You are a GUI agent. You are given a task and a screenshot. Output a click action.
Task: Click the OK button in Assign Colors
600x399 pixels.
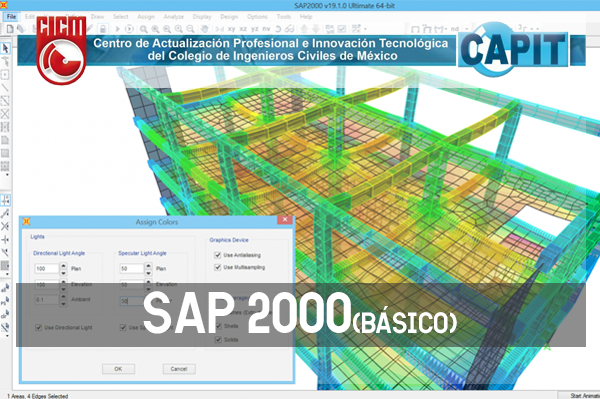[118, 369]
